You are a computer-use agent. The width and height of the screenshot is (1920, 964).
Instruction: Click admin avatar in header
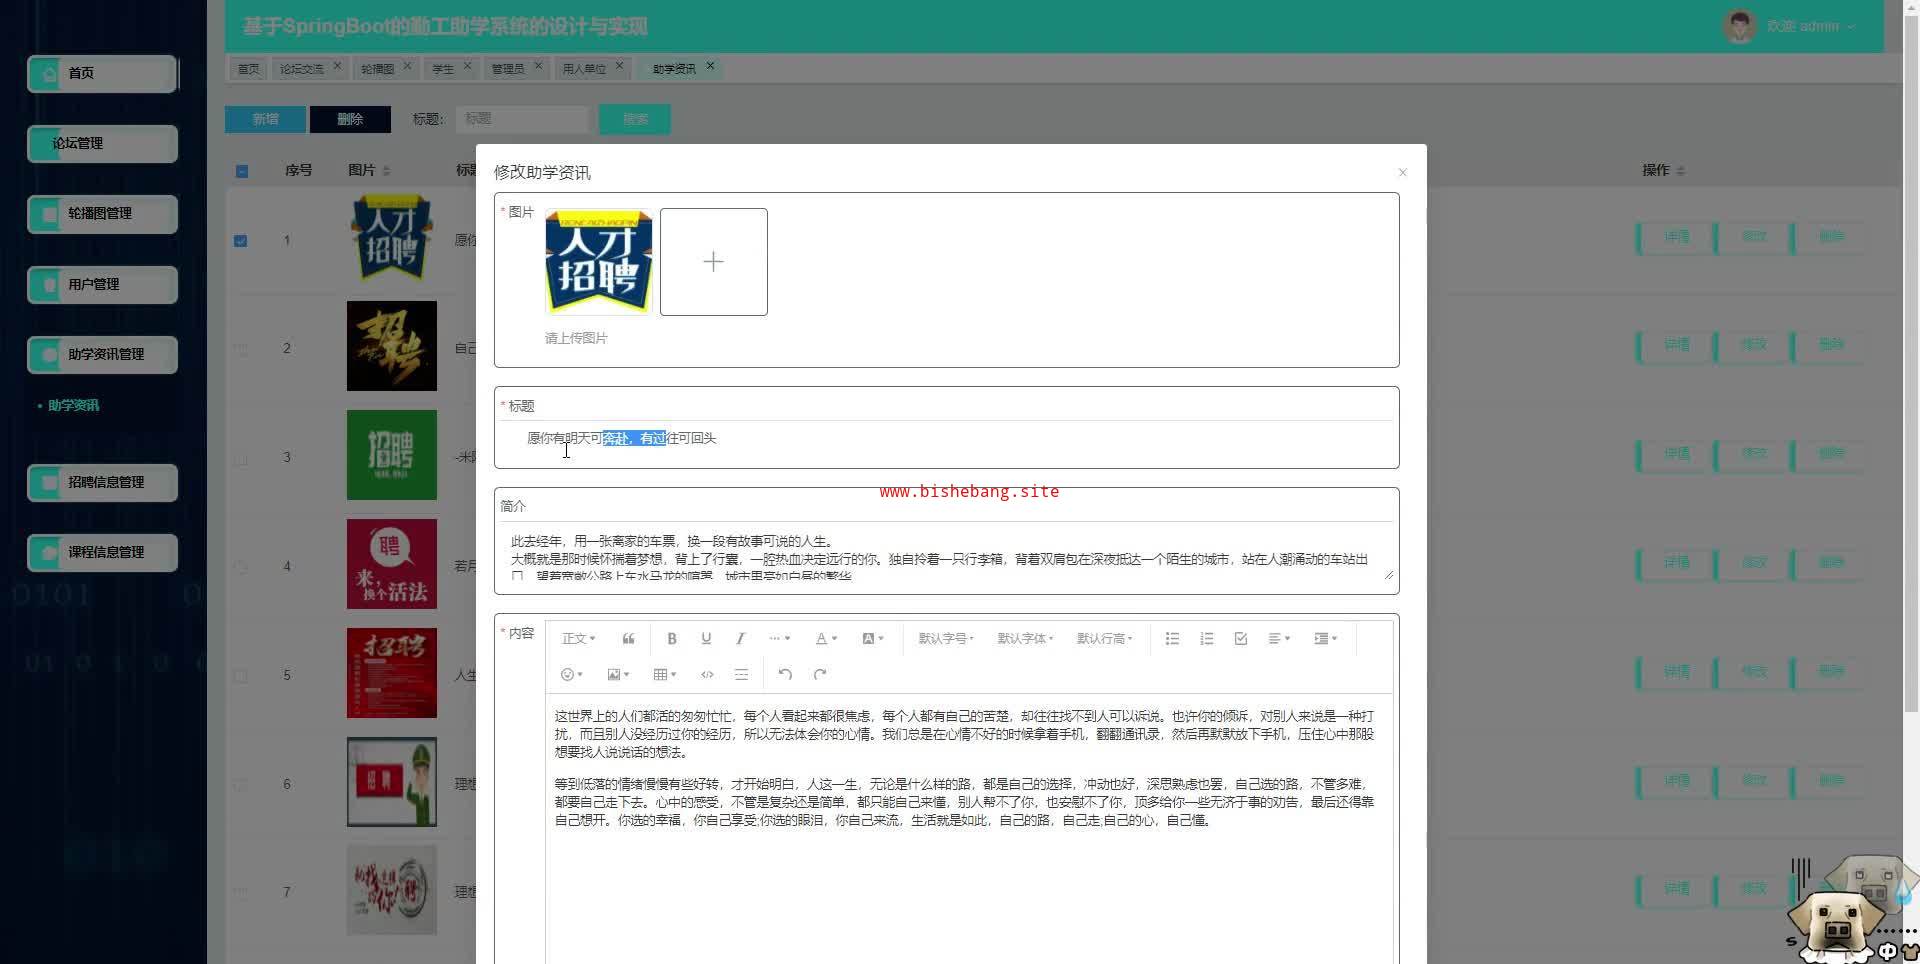[1740, 26]
